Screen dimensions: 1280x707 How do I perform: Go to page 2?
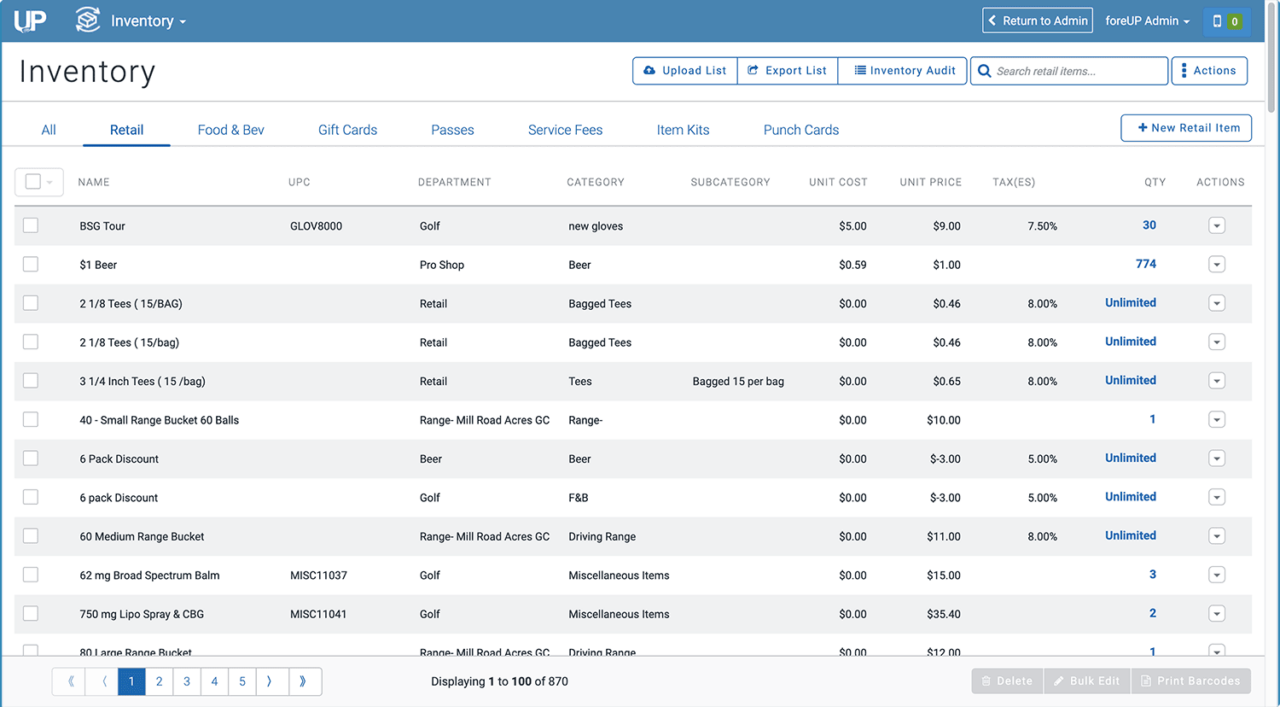[159, 682]
